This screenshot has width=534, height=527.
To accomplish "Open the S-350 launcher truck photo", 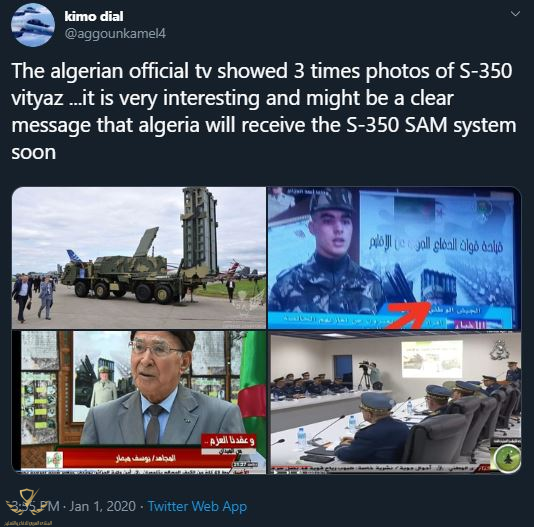I will [139, 258].
